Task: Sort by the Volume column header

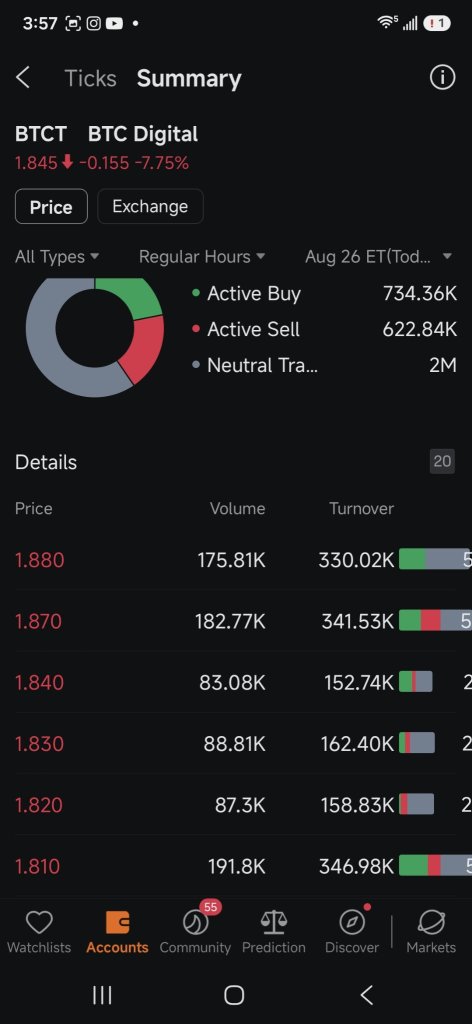Action: tap(238, 508)
